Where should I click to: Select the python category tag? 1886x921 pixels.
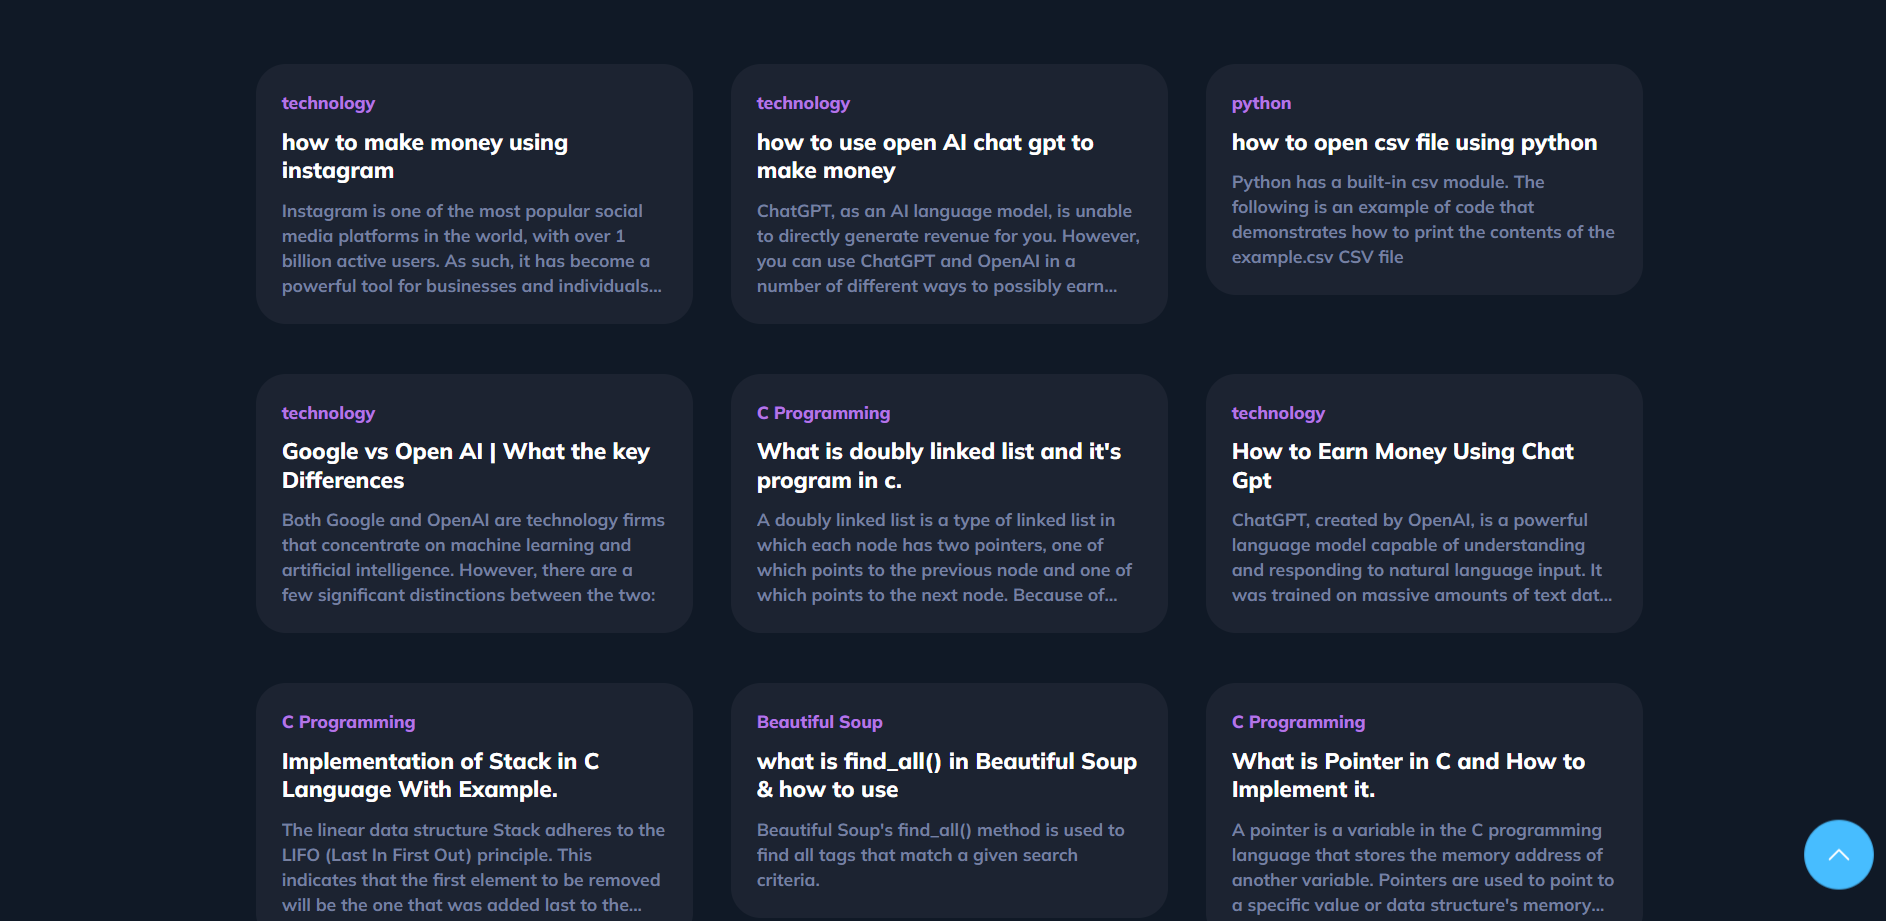point(1261,103)
